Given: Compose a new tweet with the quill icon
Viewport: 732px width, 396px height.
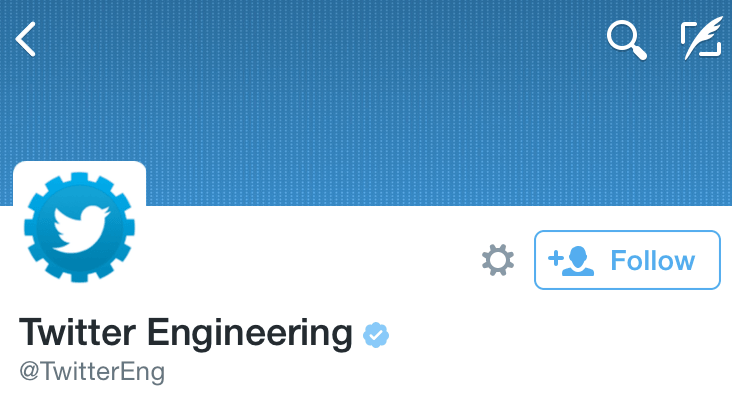Looking at the screenshot, I should 702,38.
